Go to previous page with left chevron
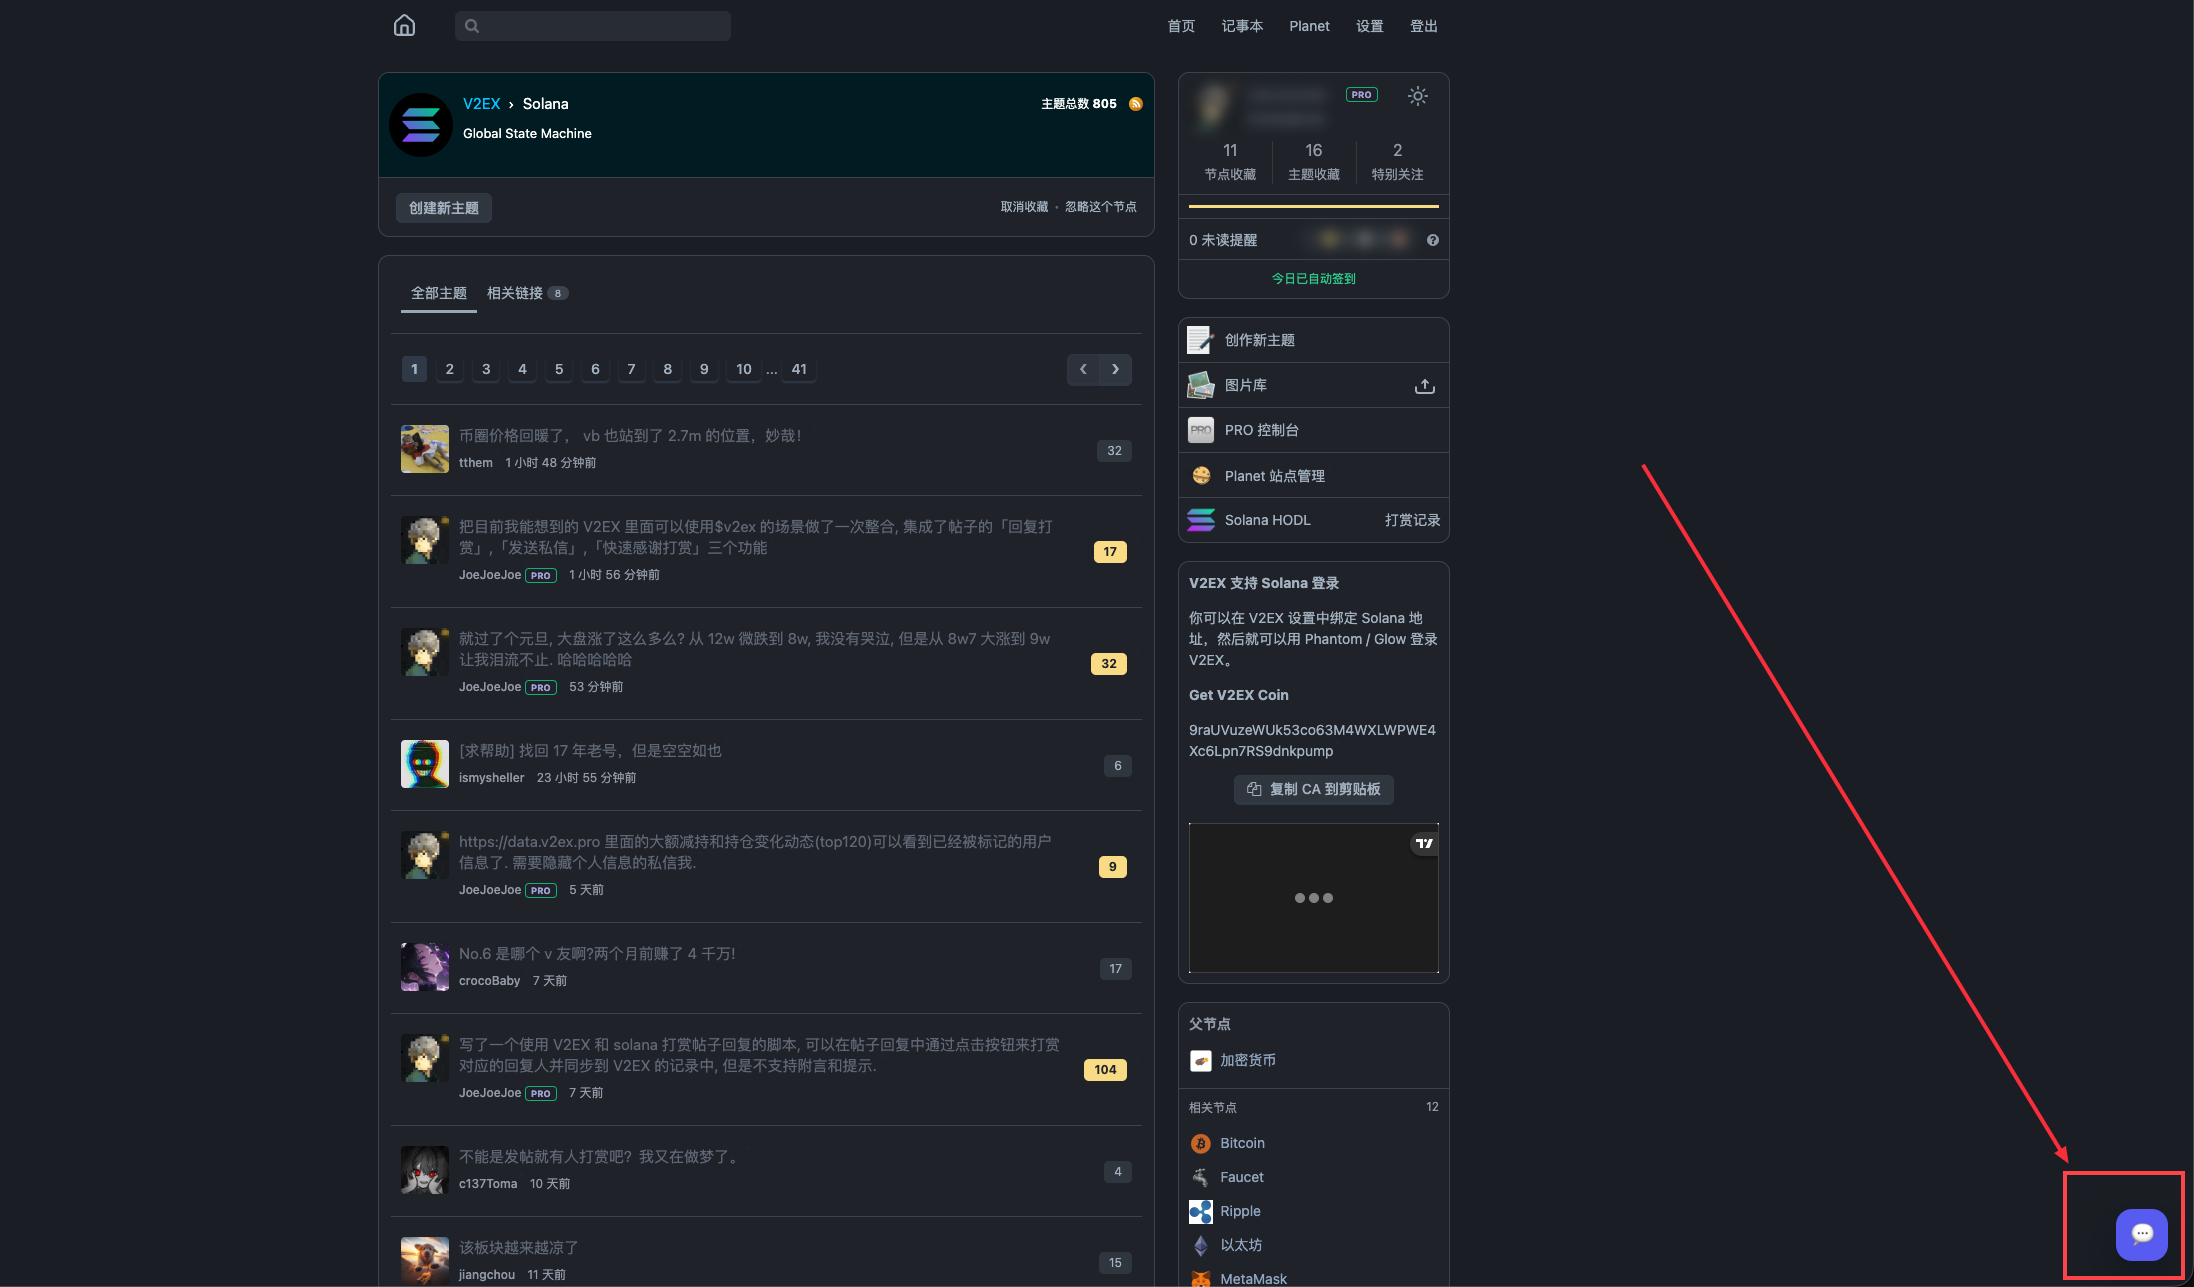Screen dimensions: 2194x1287 tap(1083, 369)
